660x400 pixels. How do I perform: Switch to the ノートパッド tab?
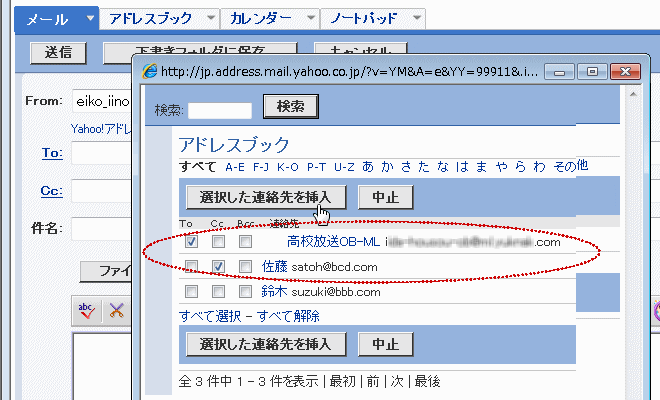pyautogui.click(x=364, y=19)
